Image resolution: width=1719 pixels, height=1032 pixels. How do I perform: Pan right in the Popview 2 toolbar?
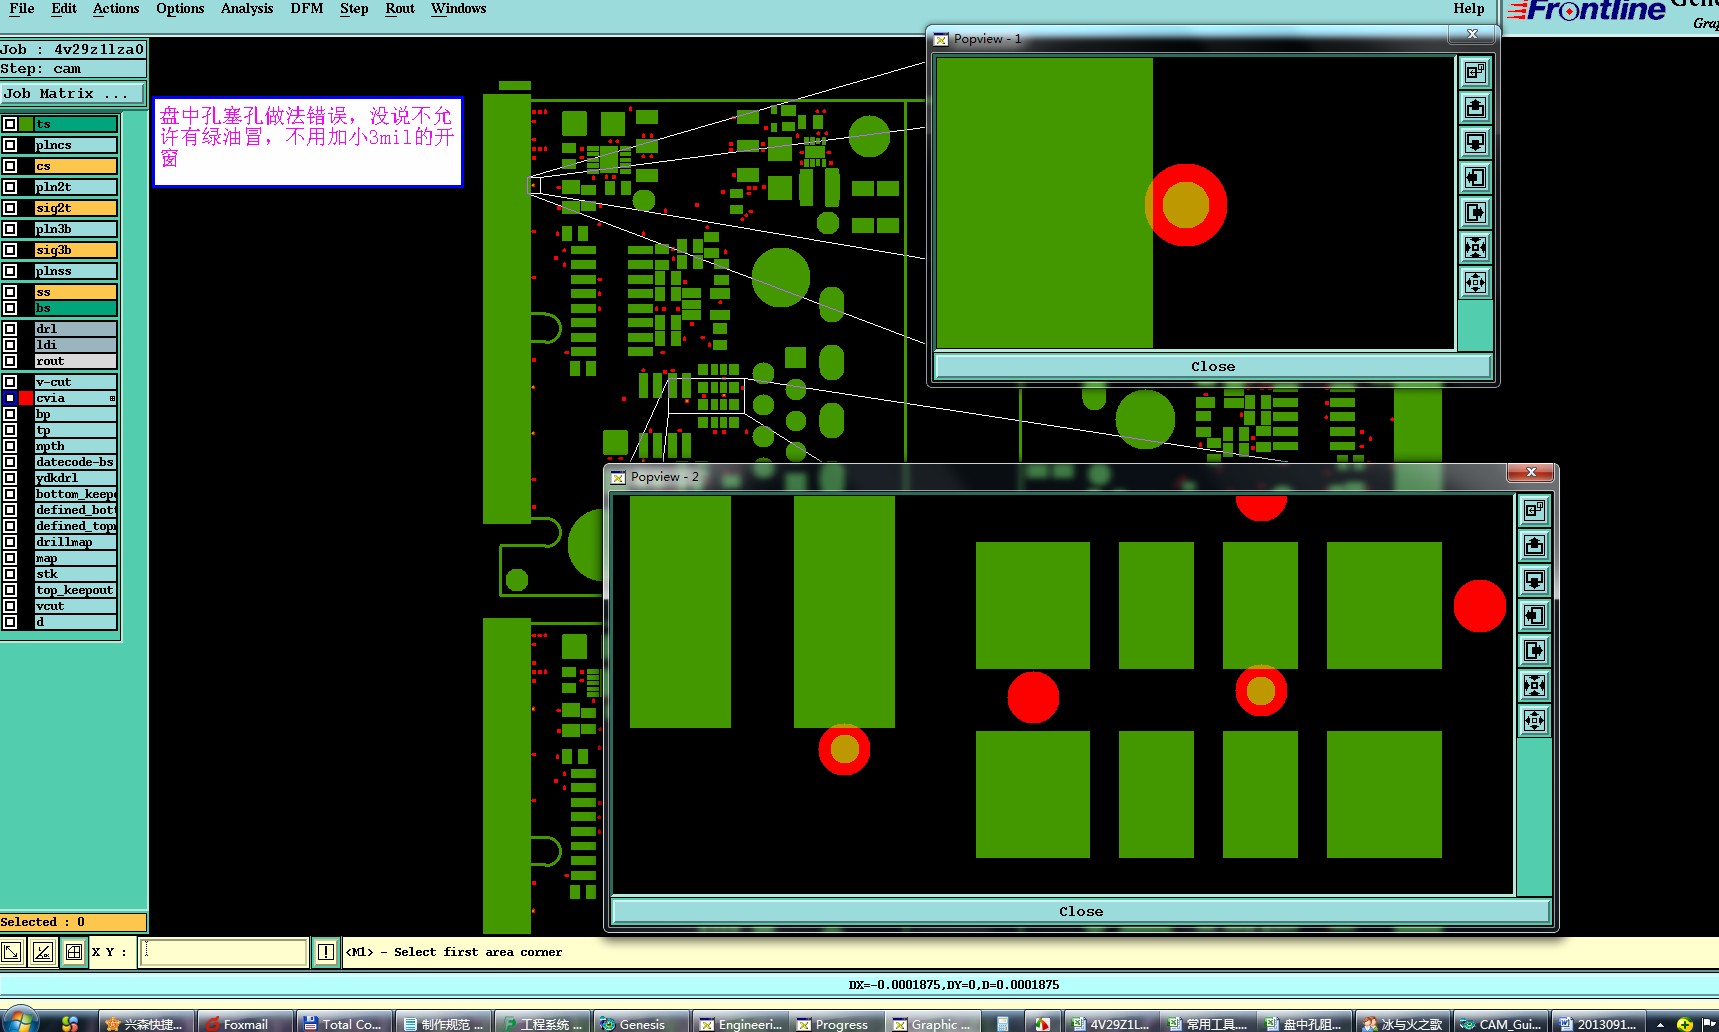(x=1534, y=650)
